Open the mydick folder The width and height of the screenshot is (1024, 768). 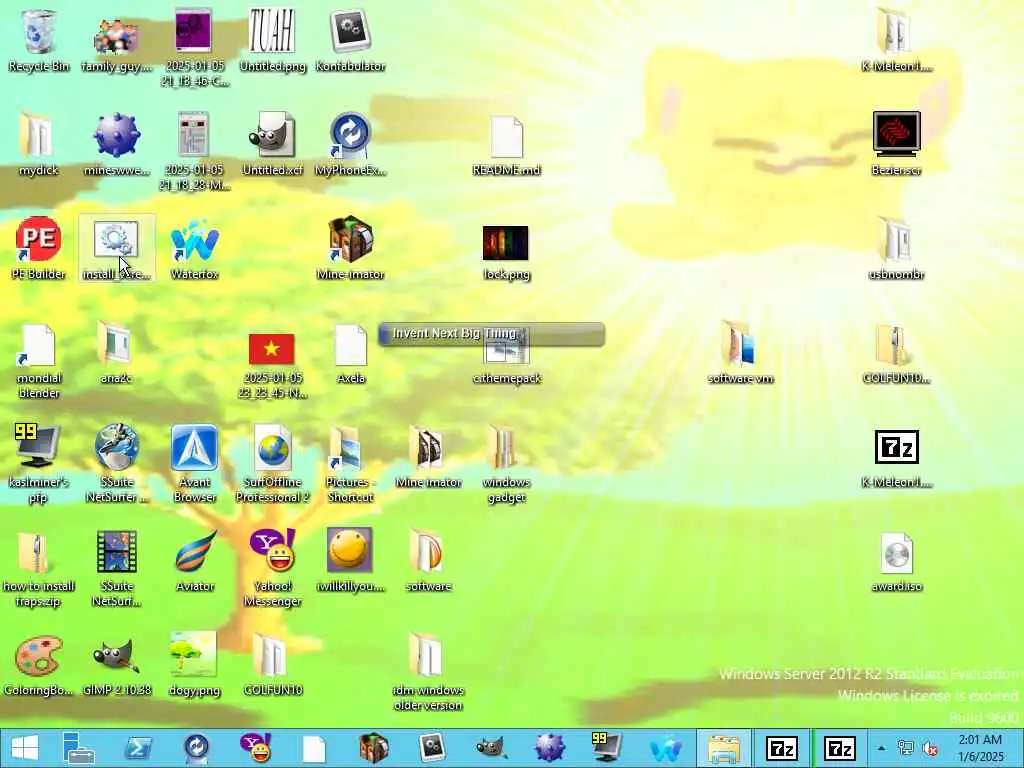click(39, 144)
